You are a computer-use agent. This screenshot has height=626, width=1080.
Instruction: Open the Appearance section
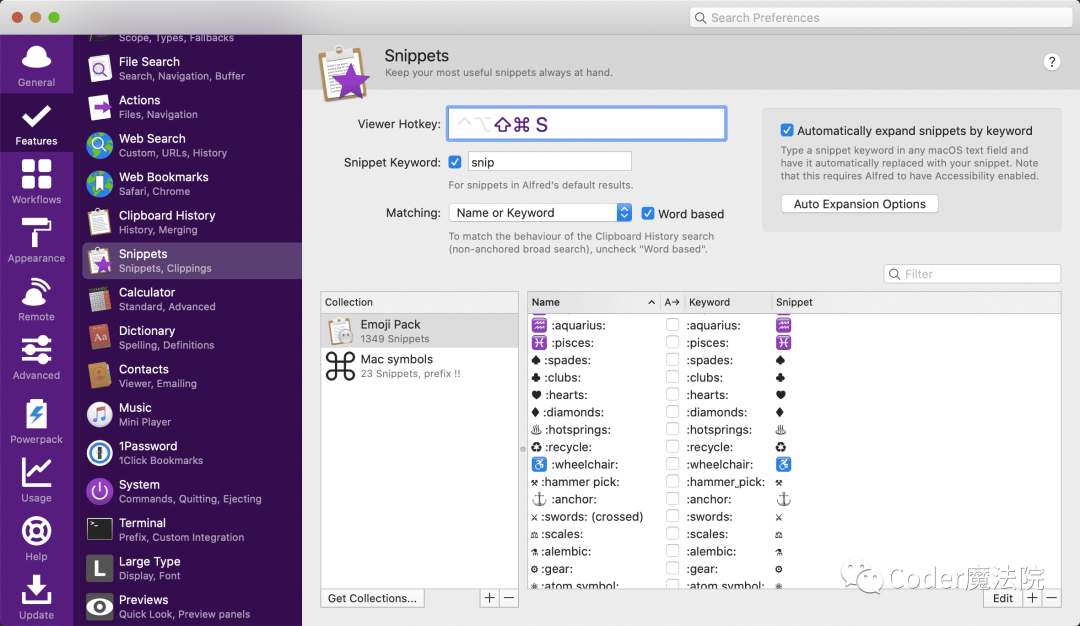tap(37, 240)
